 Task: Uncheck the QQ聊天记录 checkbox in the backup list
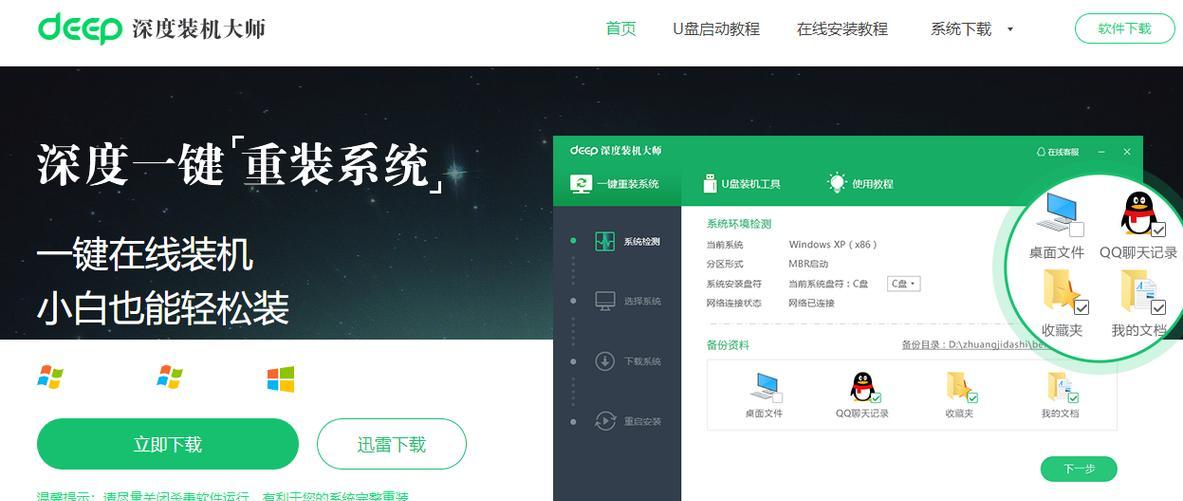(x=876, y=397)
